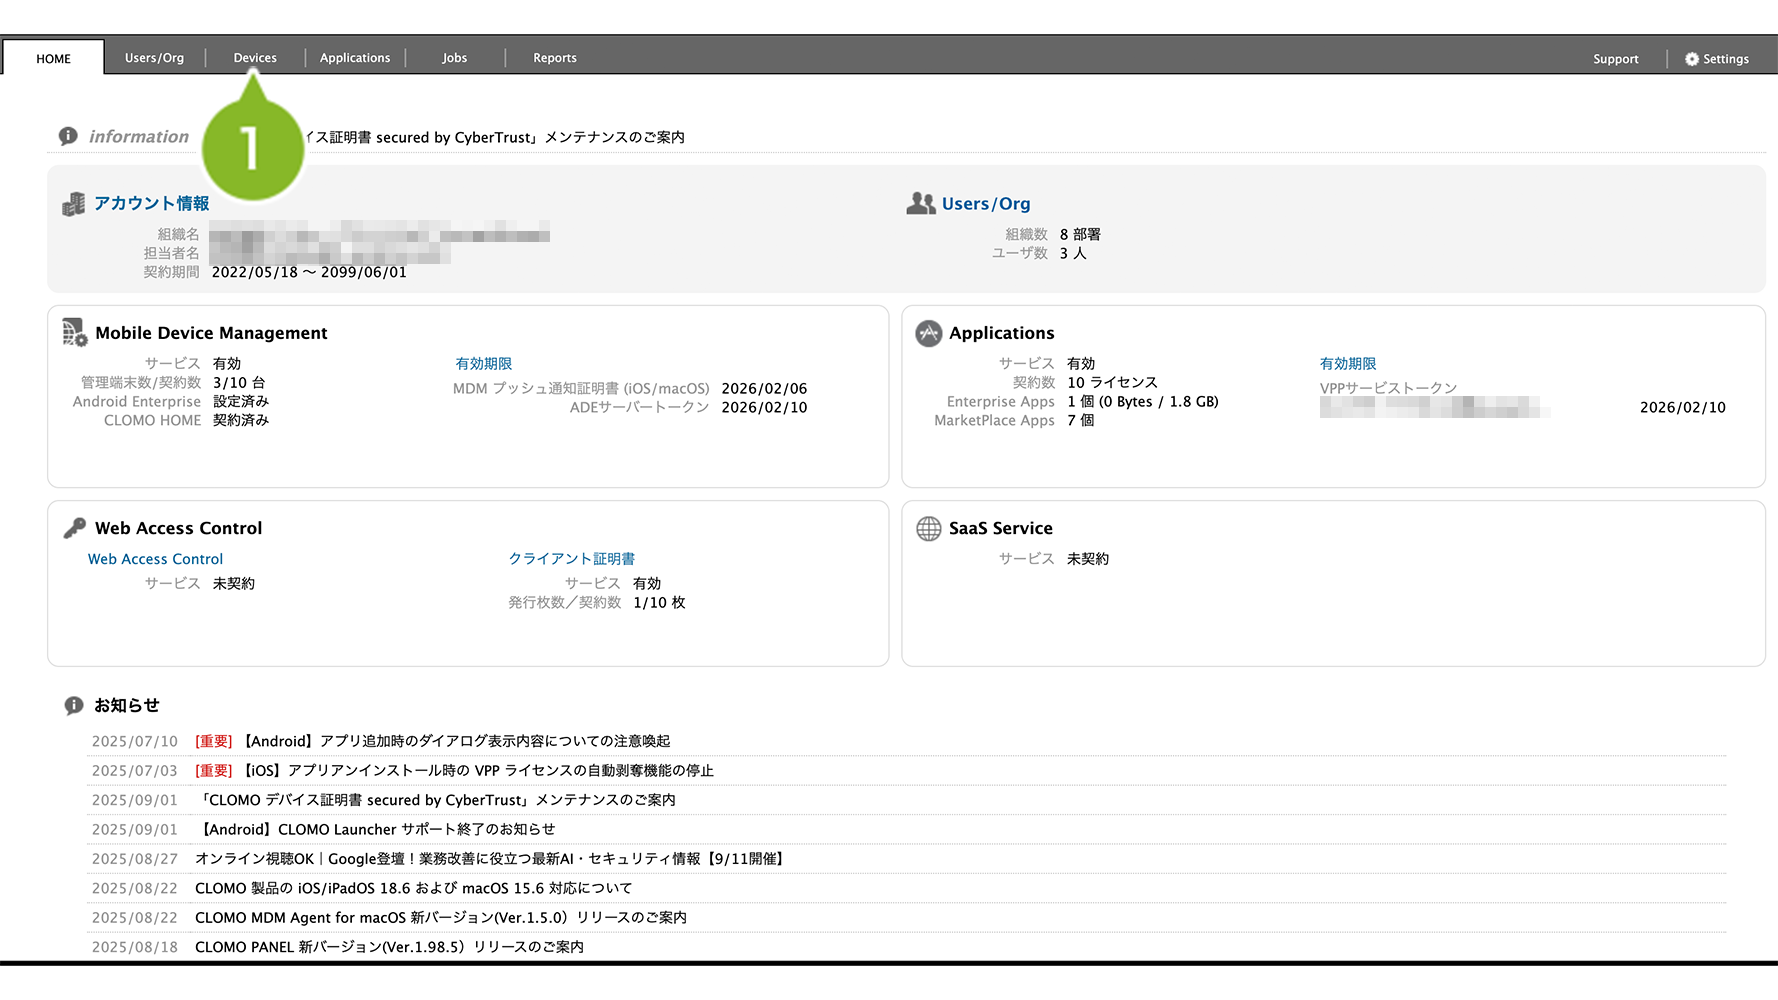Click the information circle icon
Image resolution: width=1778 pixels, height=1000 pixels.
(x=68, y=136)
